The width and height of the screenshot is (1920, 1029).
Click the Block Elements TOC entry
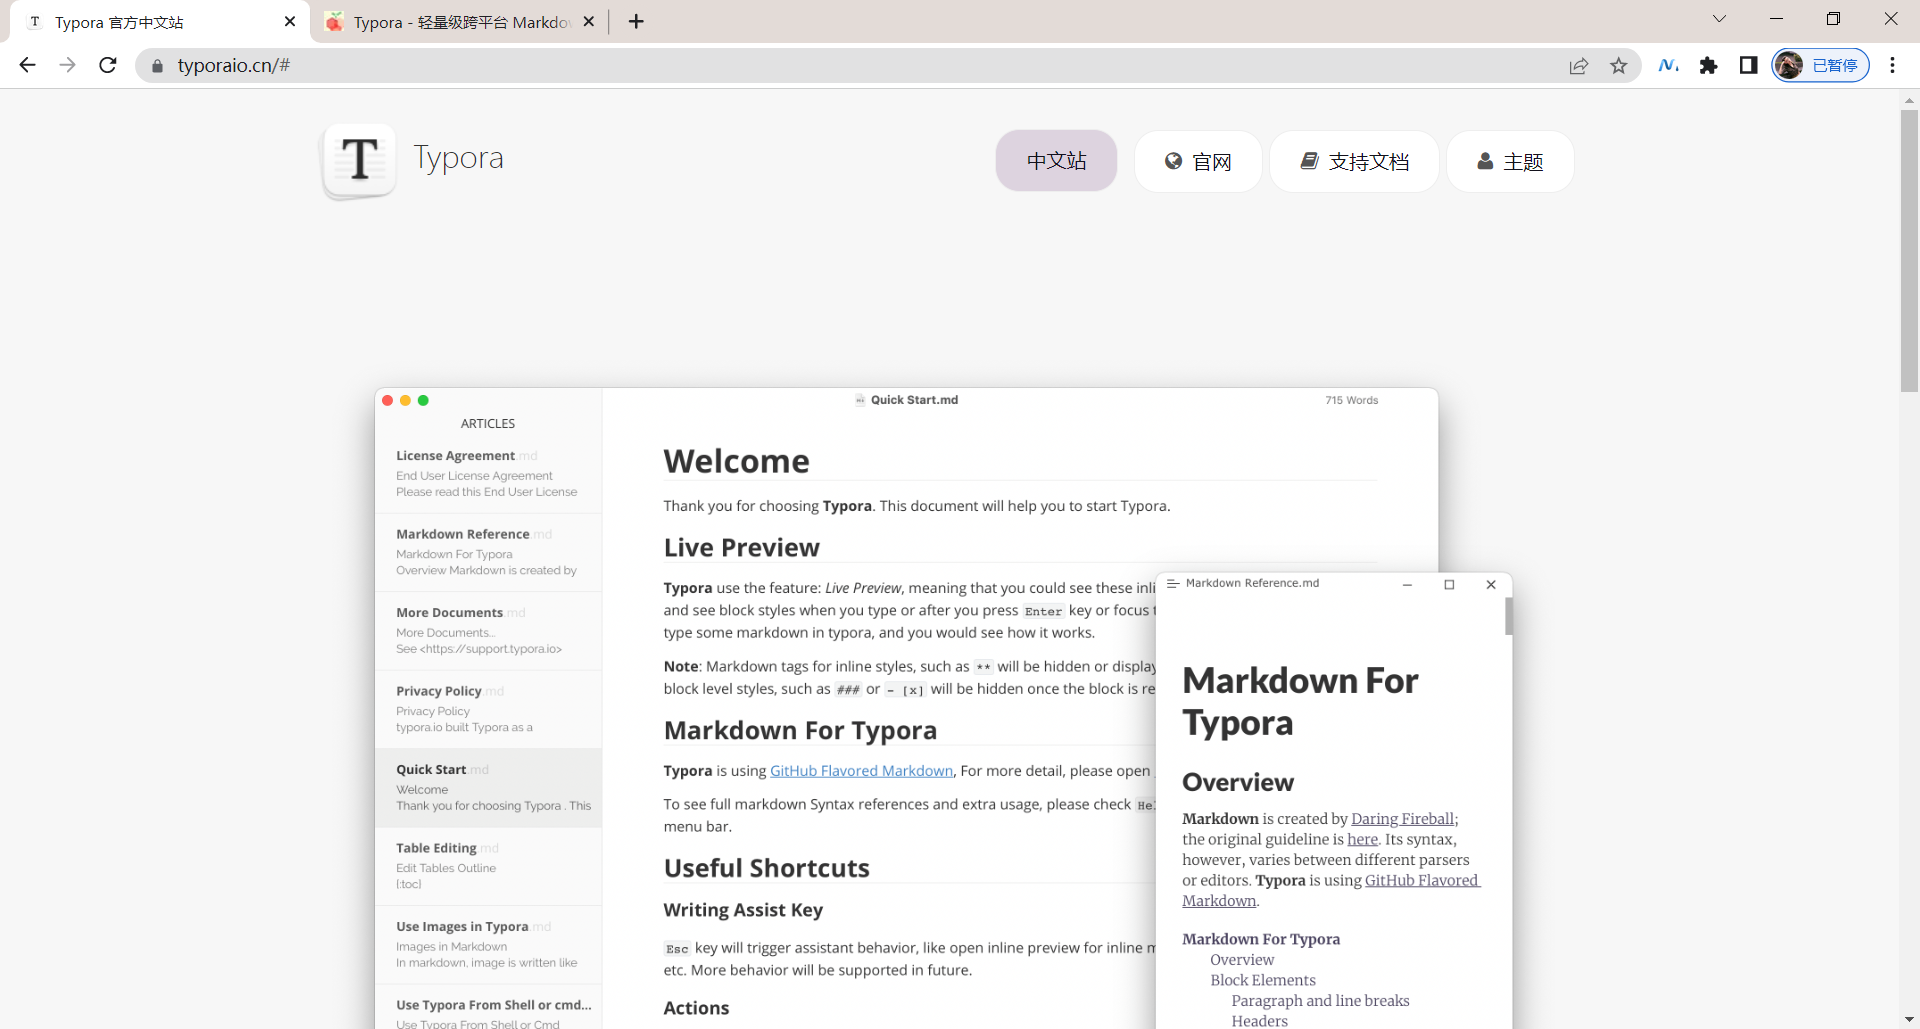pyautogui.click(x=1263, y=981)
